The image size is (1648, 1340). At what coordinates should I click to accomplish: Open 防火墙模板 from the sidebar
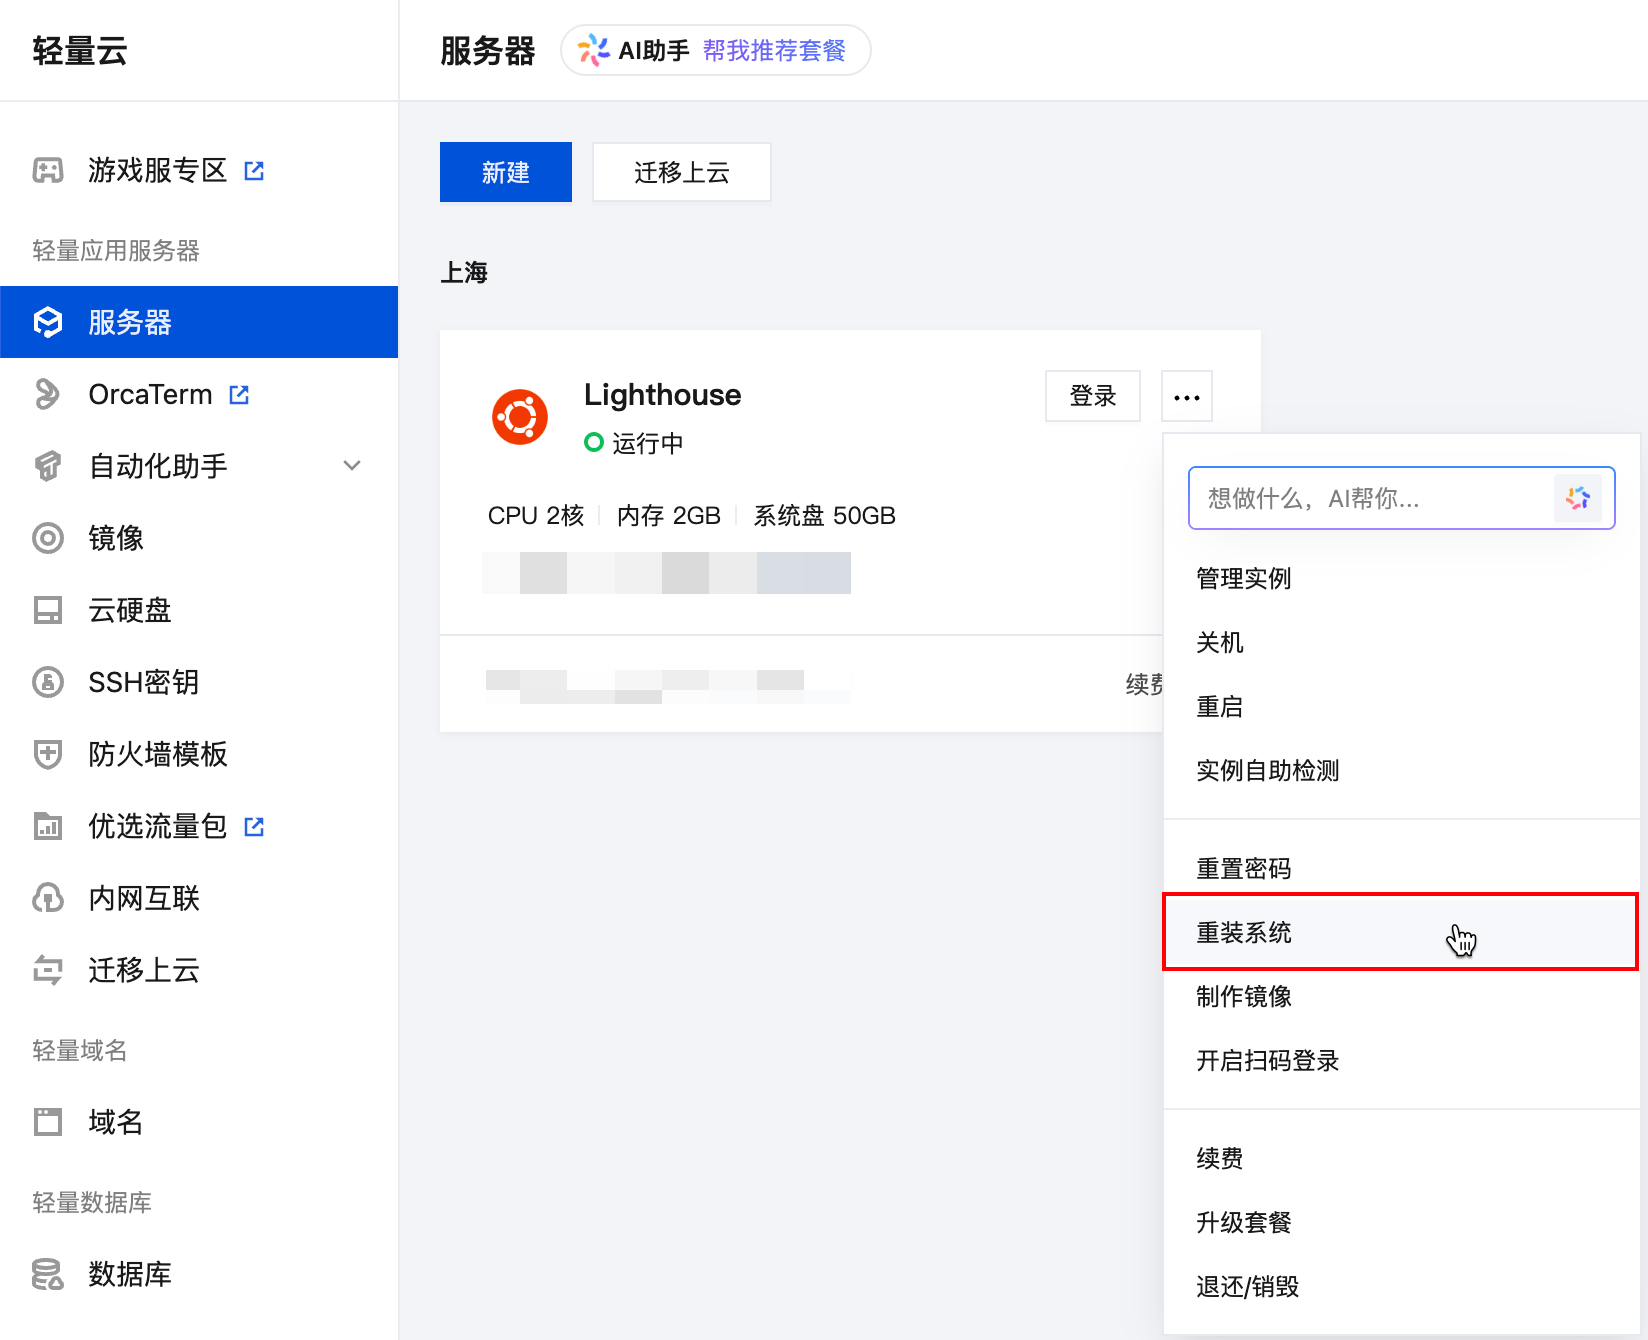pos(156,754)
